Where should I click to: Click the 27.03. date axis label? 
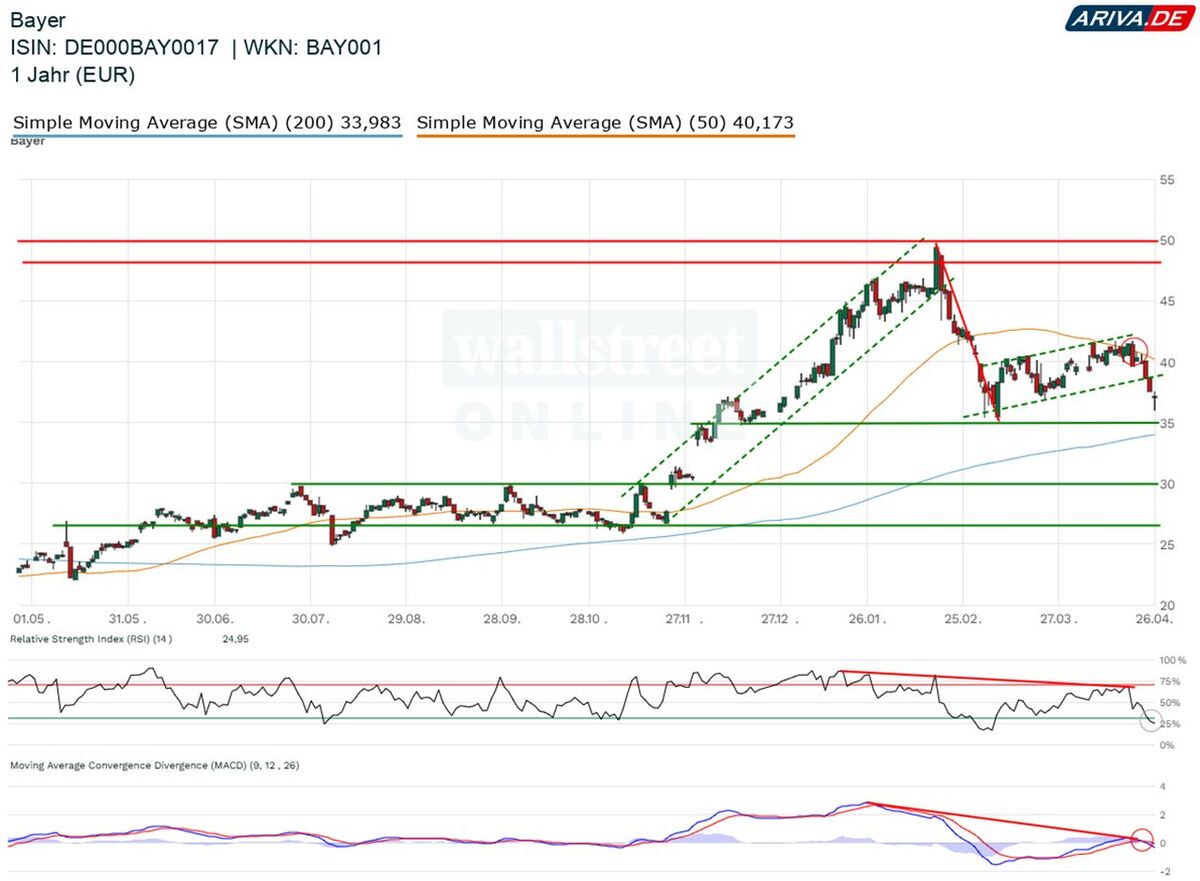coord(1059,620)
